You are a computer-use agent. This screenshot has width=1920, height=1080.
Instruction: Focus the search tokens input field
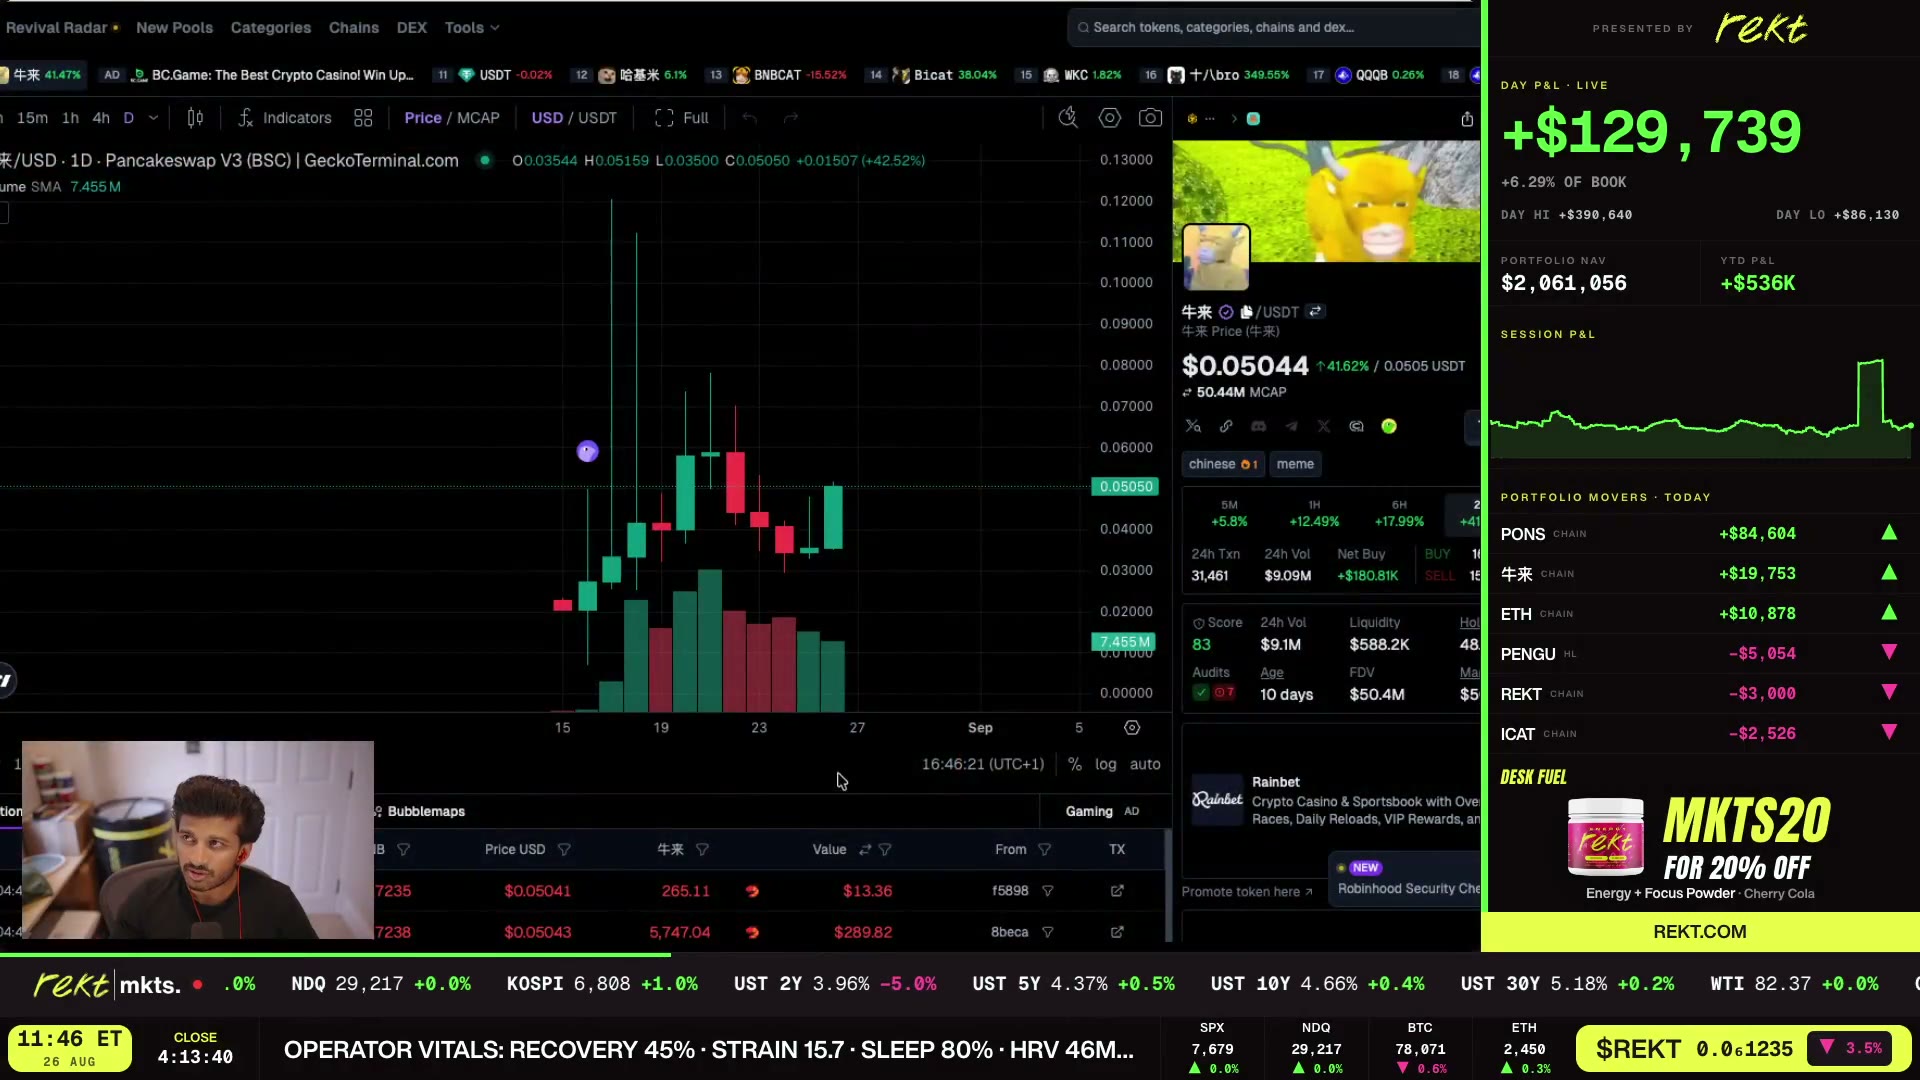click(x=1275, y=28)
